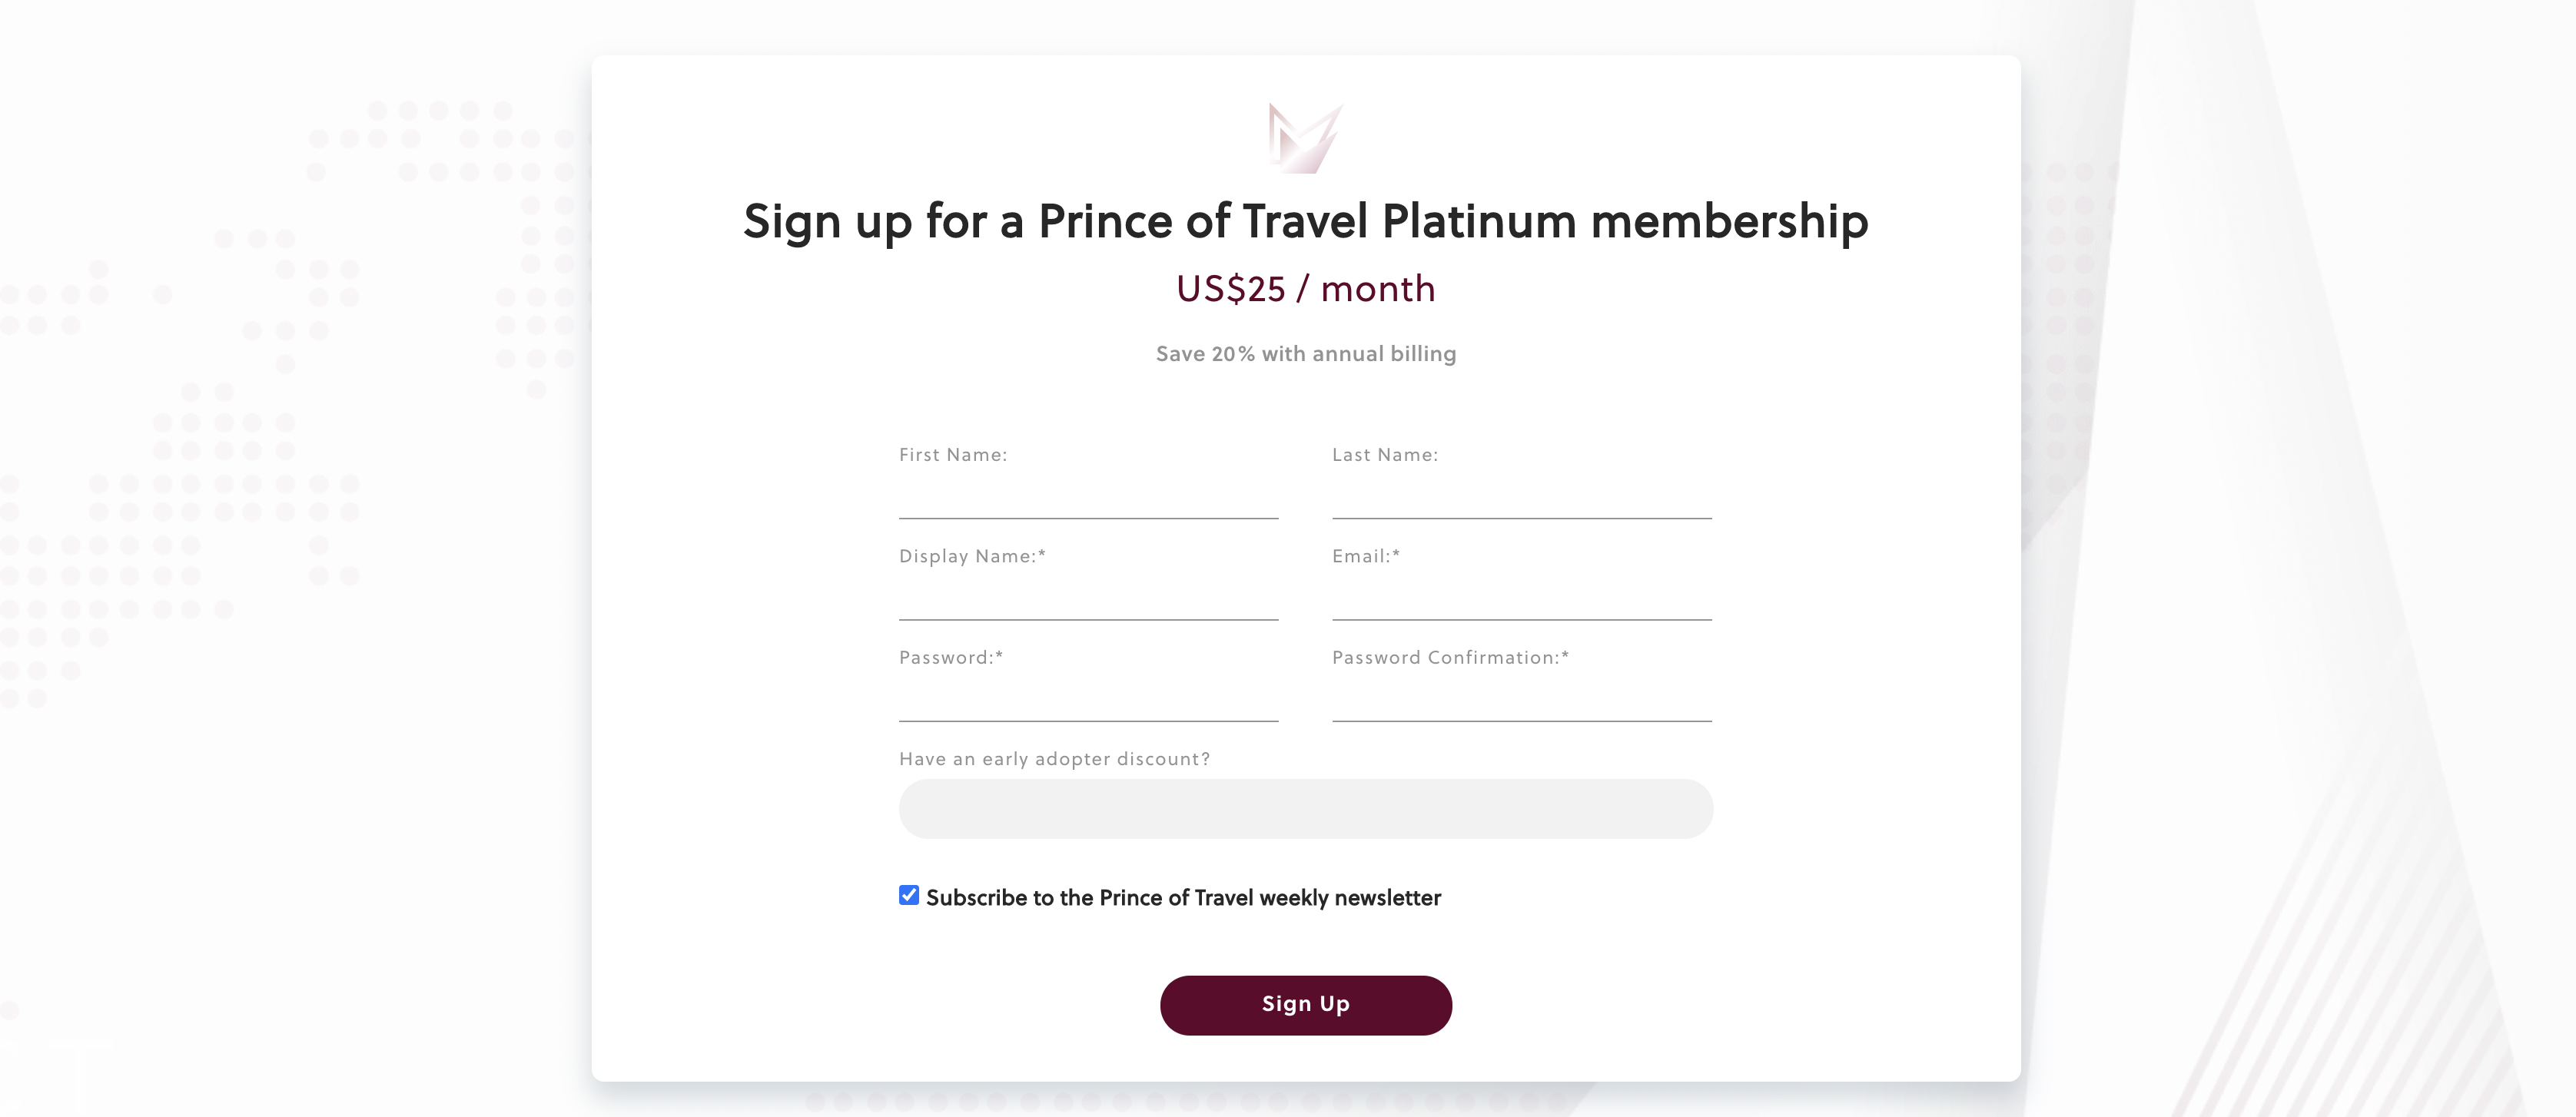Click the newsletter subscription label text
This screenshot has height=1117, width=2576.
coord(1183,898)
